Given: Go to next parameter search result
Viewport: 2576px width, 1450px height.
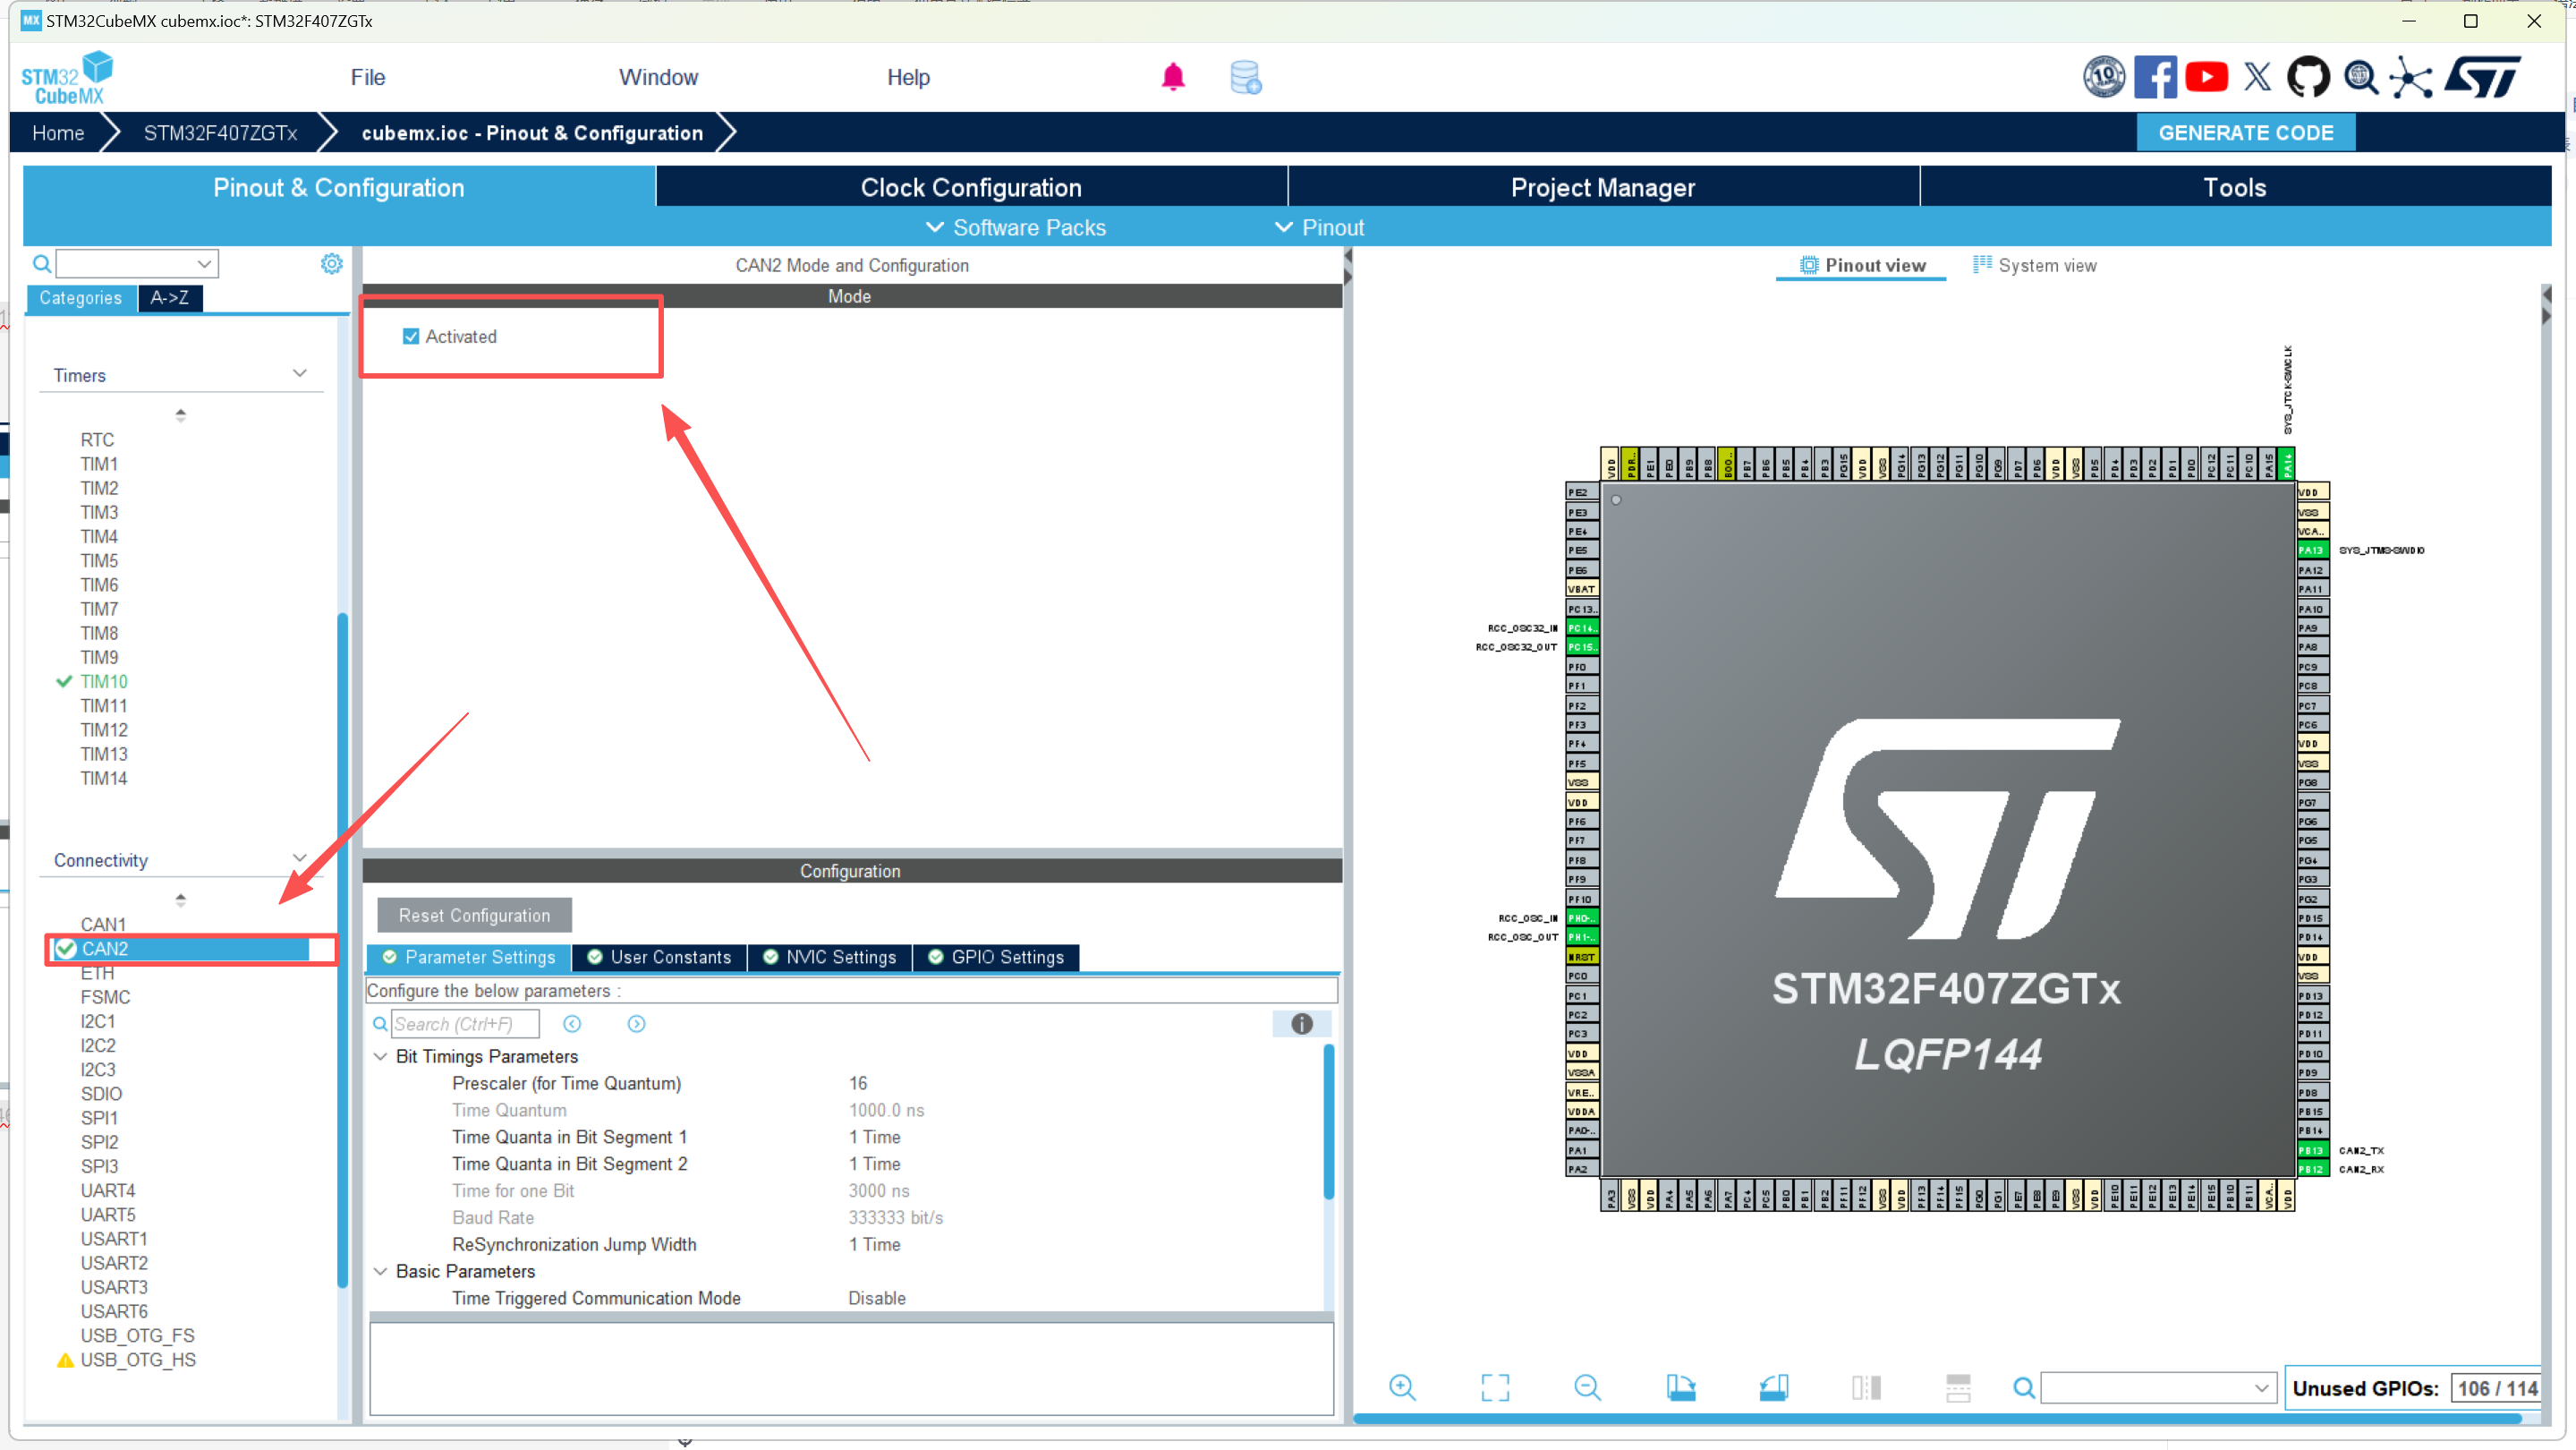Looking at the screenshot, I should 636,1024.
